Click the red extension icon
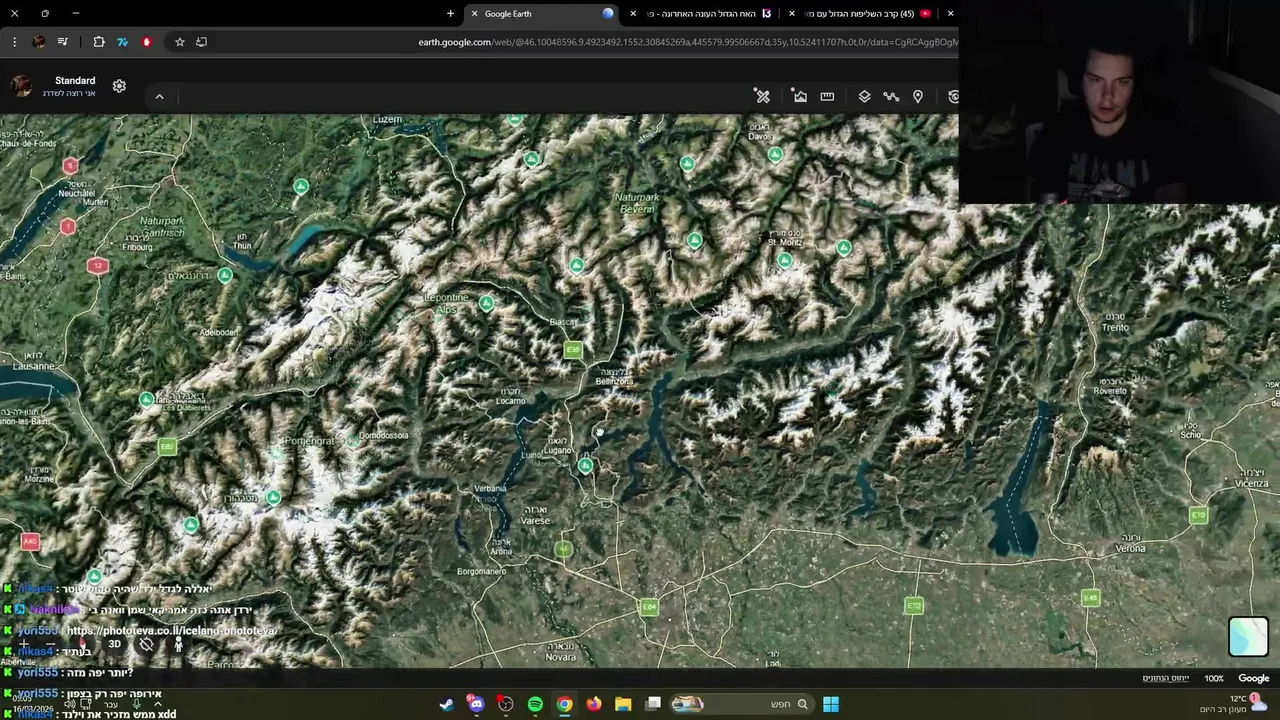This screenshot has height=720, width=1280. pos(147,42)
